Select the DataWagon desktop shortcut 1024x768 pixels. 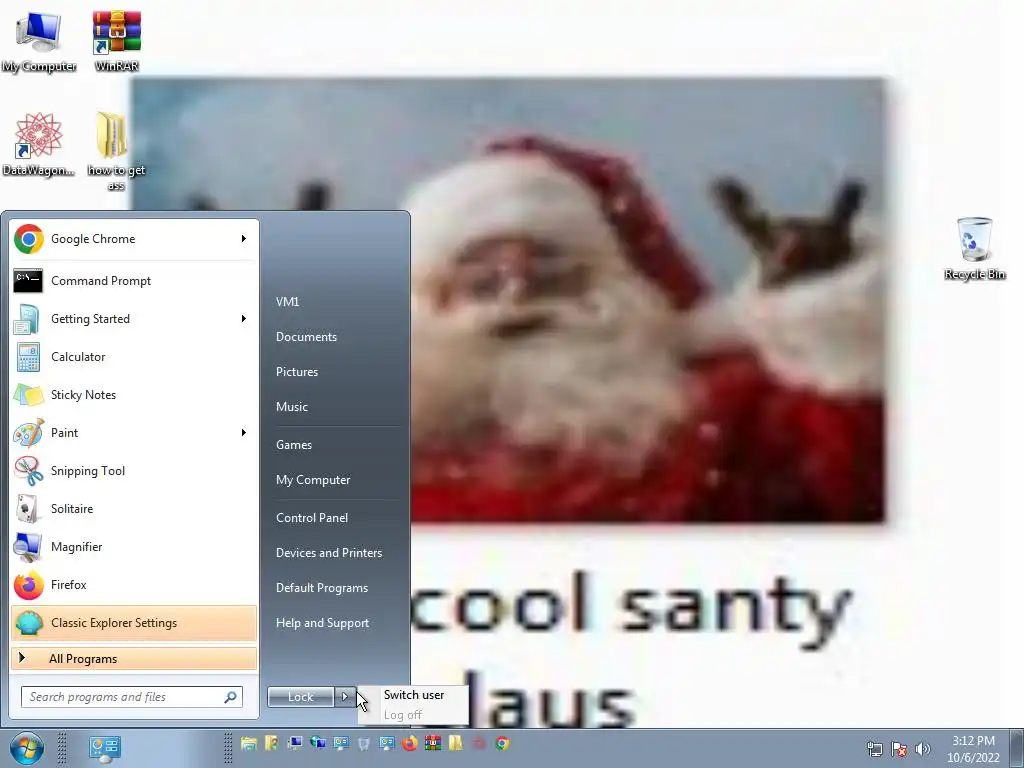tap(38, 144)
